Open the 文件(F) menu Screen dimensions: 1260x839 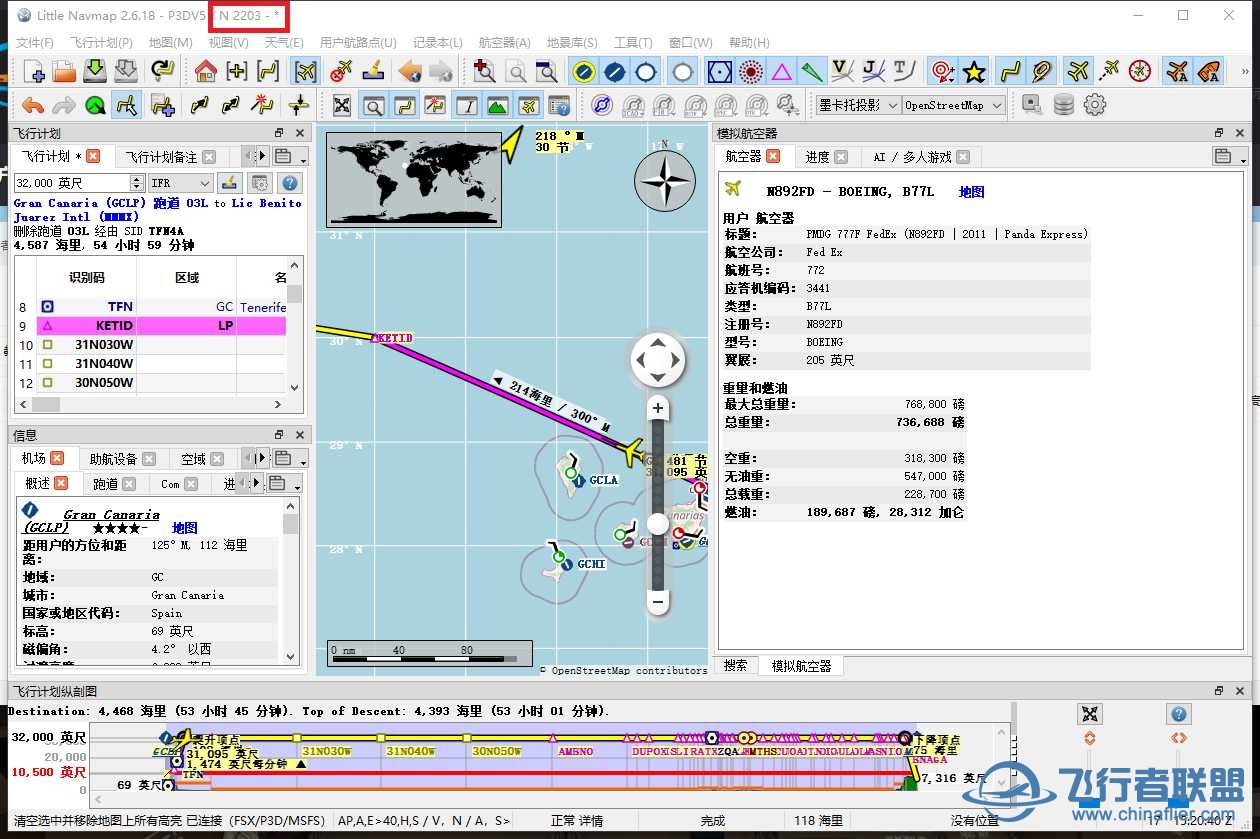(35, 42)
